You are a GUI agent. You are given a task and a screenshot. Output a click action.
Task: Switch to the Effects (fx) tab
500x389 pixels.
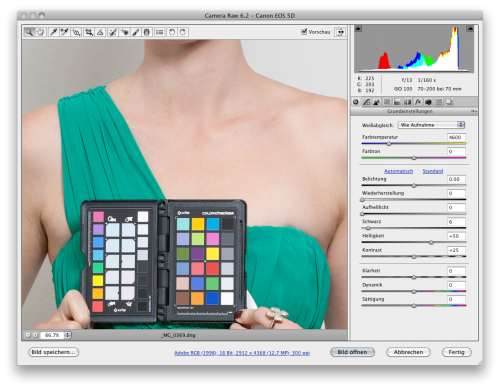tap(418, 102)
